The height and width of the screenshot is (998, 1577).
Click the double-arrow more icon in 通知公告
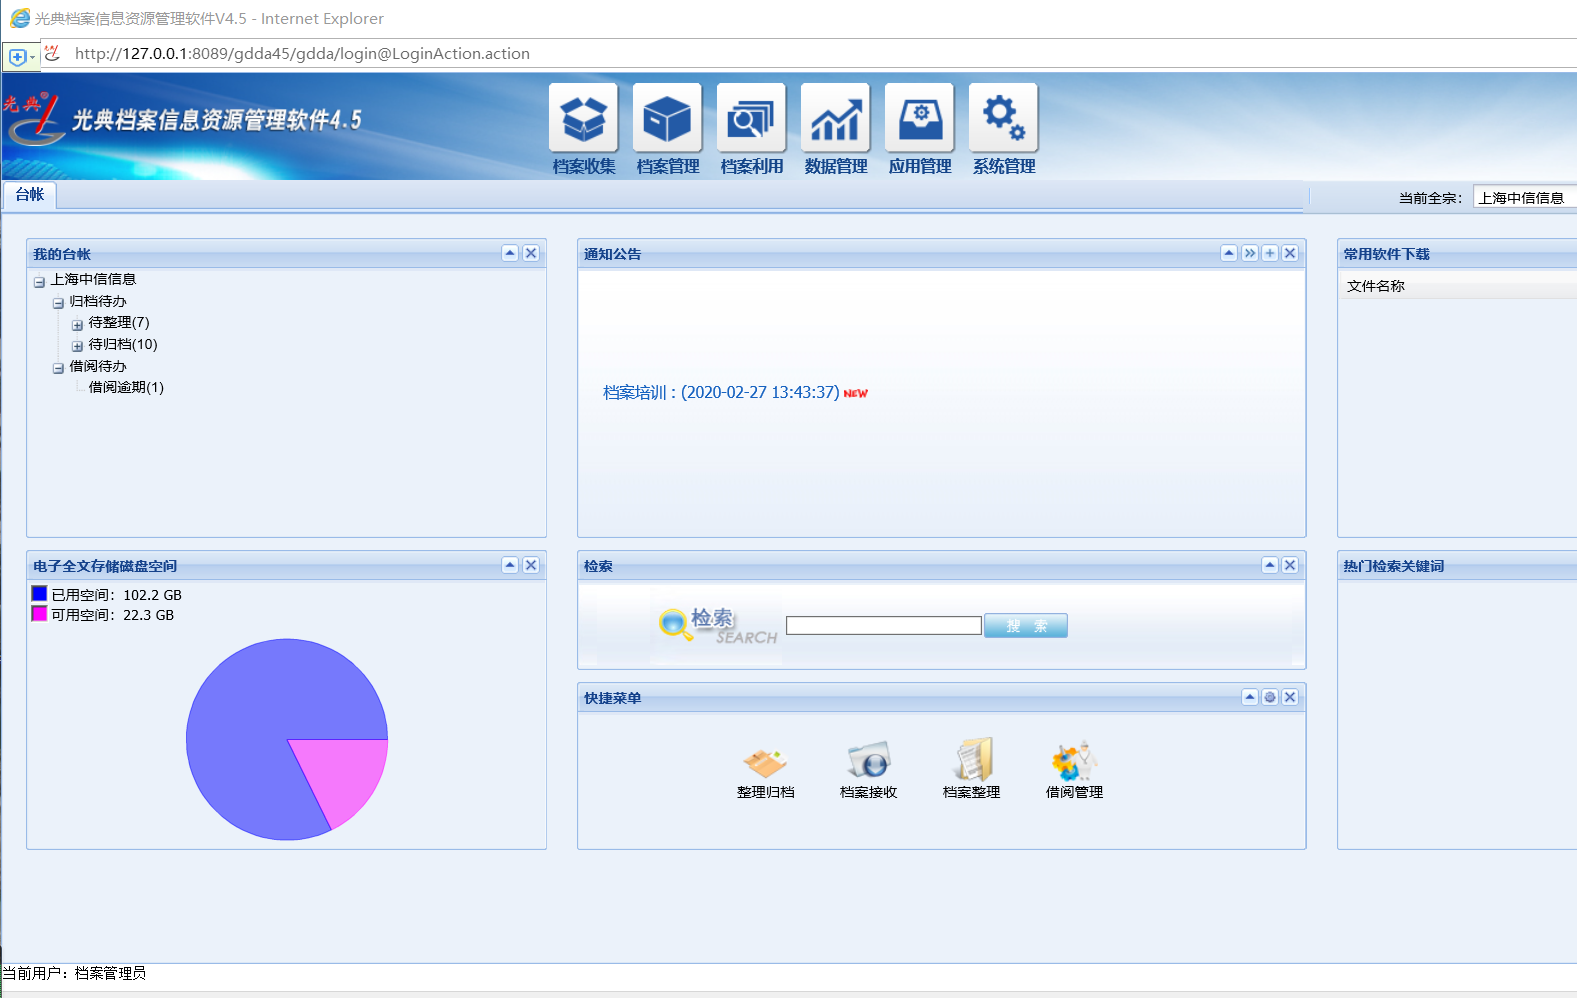[1250, 253]
